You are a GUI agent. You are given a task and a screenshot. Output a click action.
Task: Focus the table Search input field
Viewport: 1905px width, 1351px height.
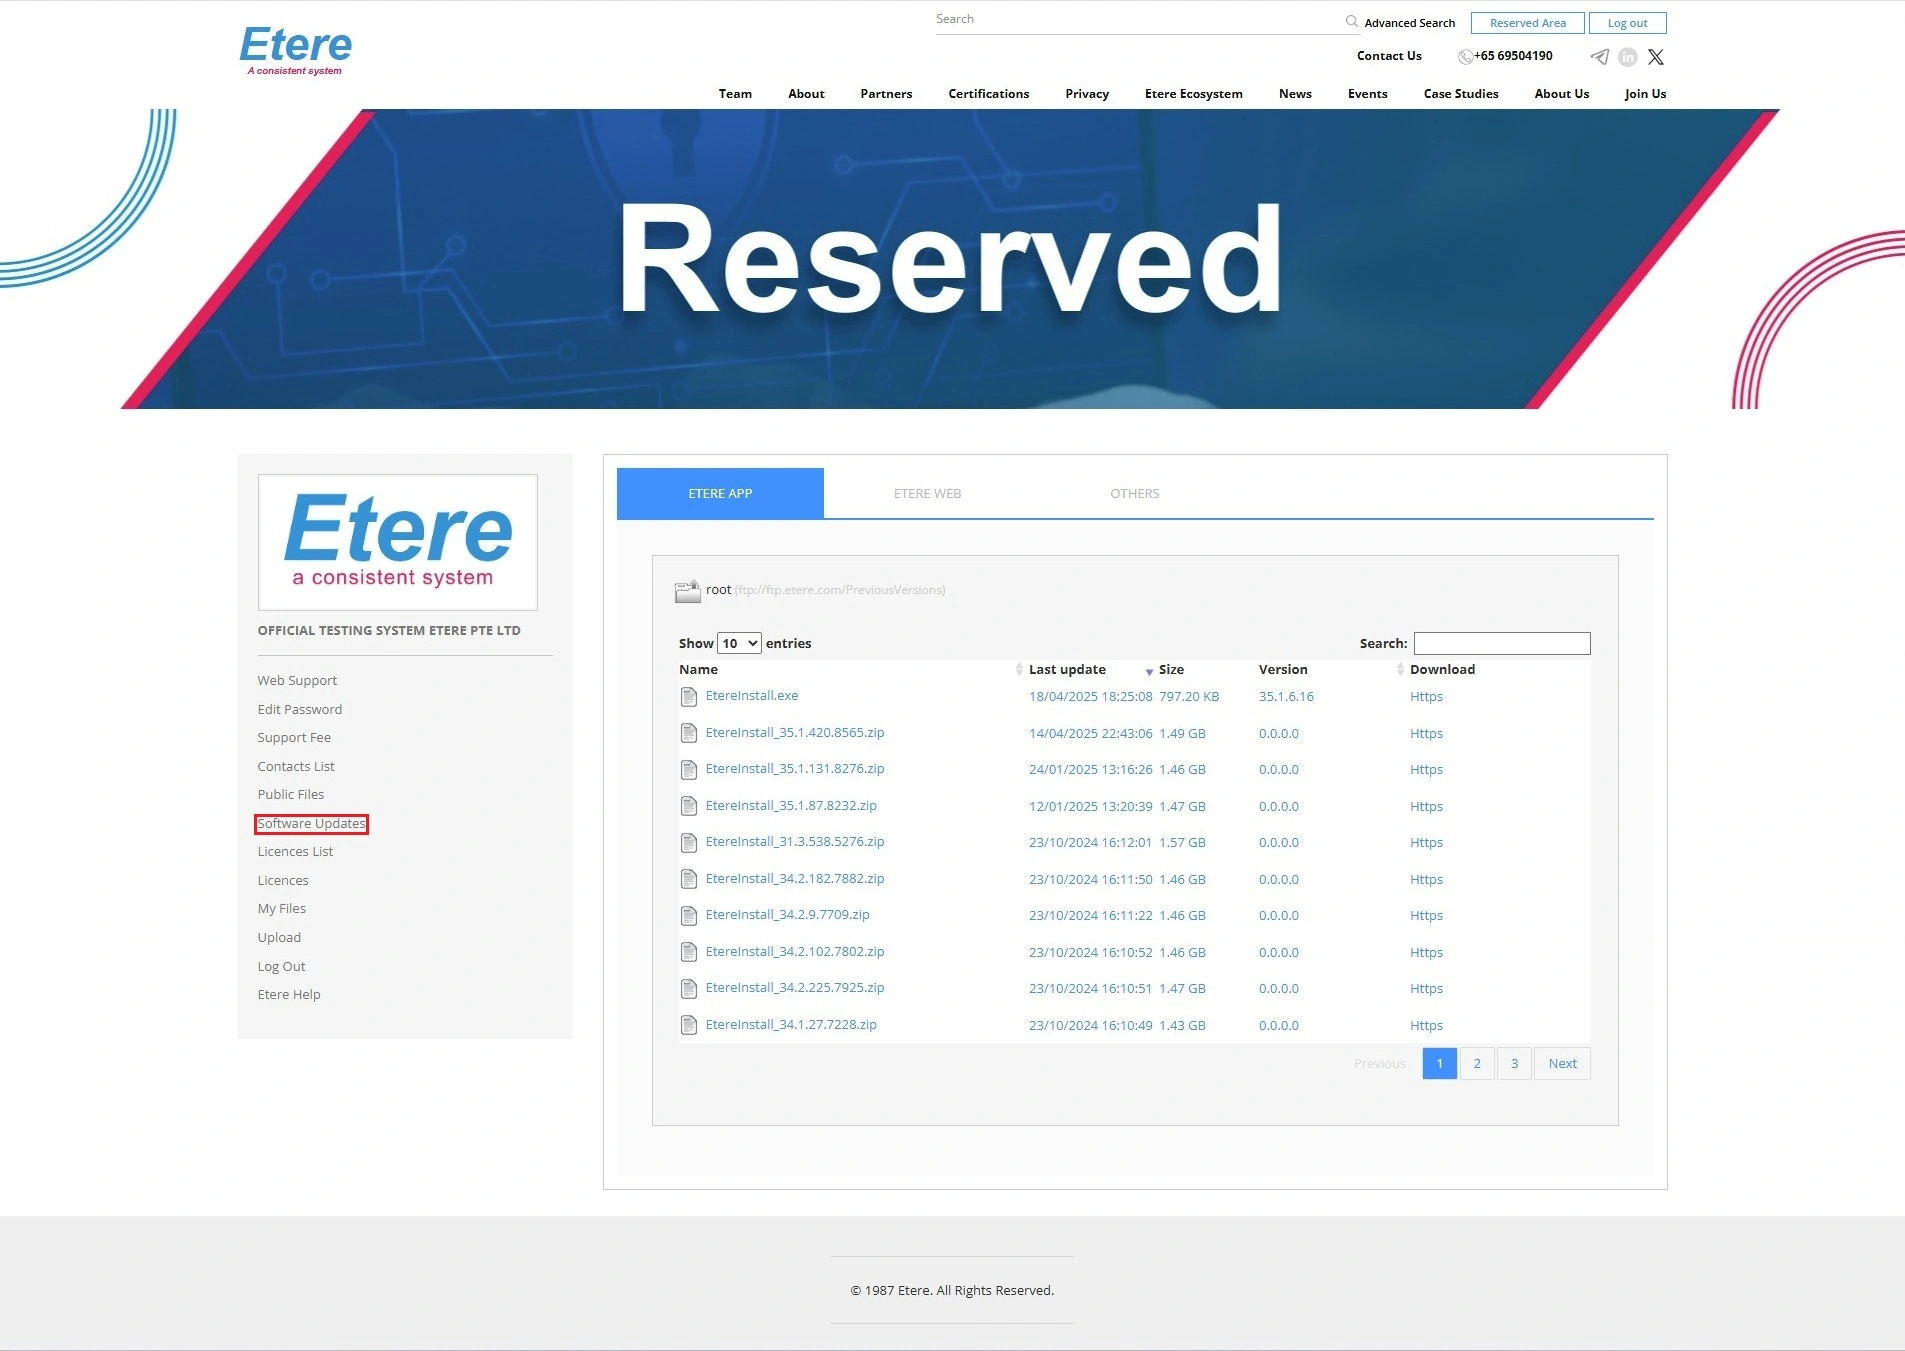point(1501,643)
